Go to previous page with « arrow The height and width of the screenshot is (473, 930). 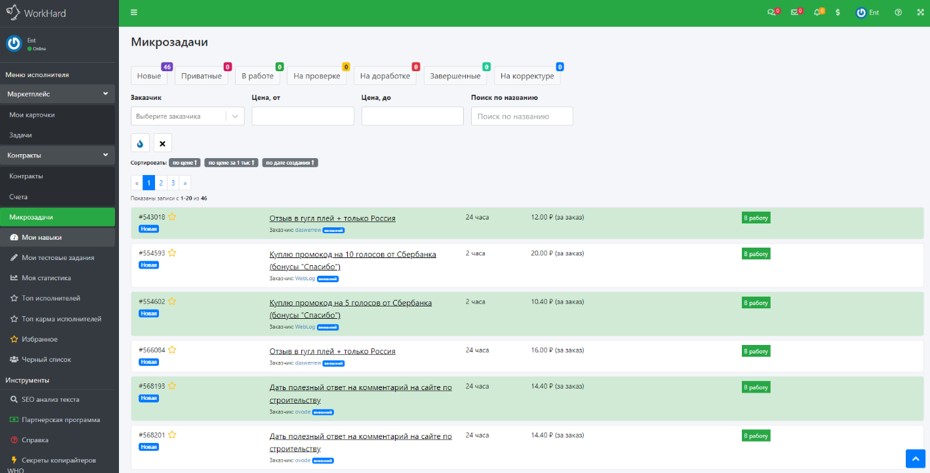(x=137, y=183)
